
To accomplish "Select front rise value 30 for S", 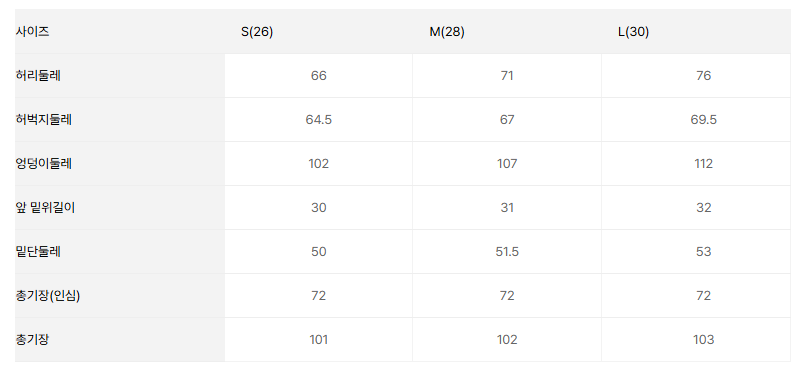I will (x=319, y=207).
